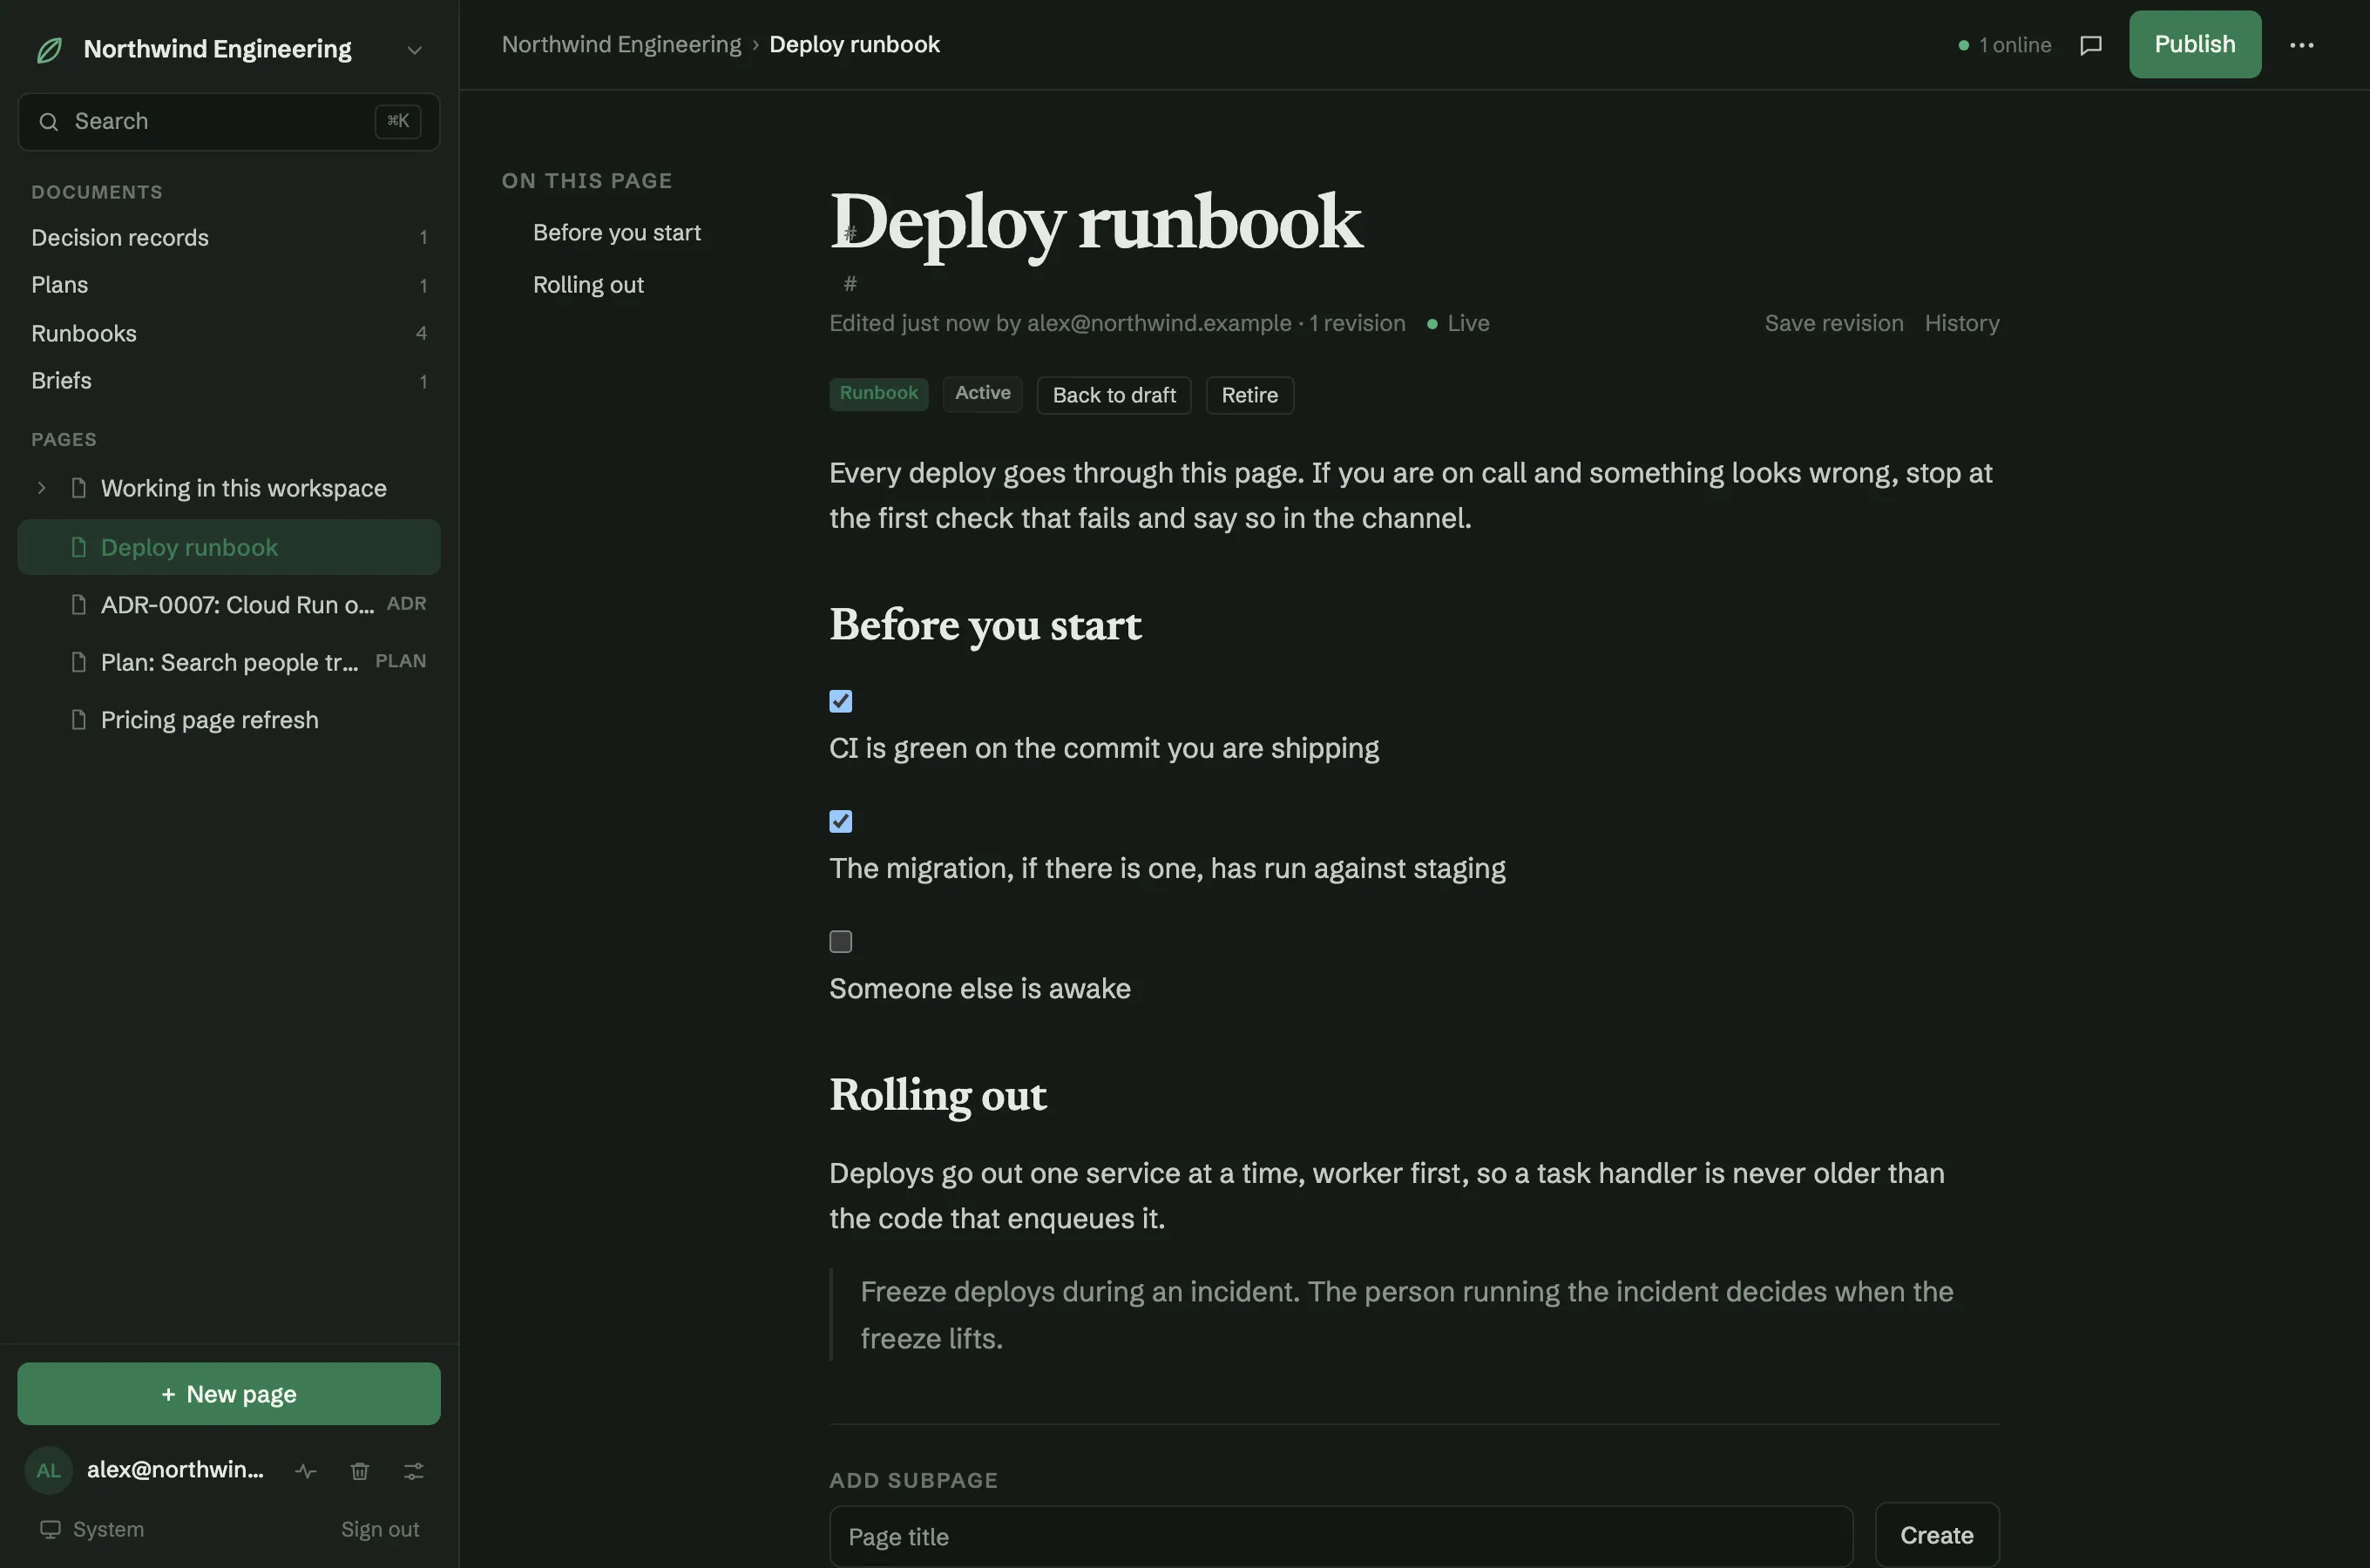The image size is (2370, 1568).
Task: Click the 1 revision text
Action: (1357, 323)
